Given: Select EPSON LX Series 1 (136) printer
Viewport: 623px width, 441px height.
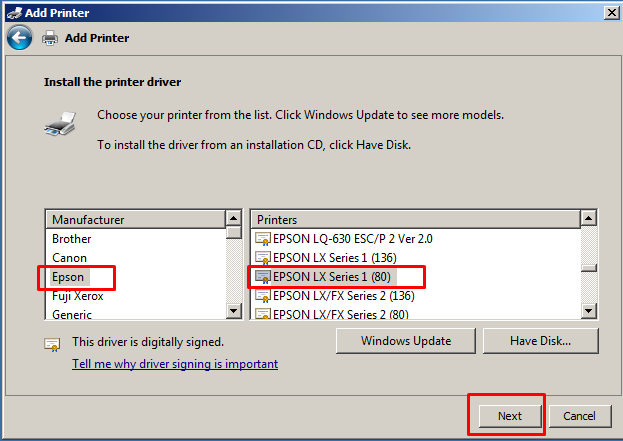Looking at the screenshot, I should (335, 258).
